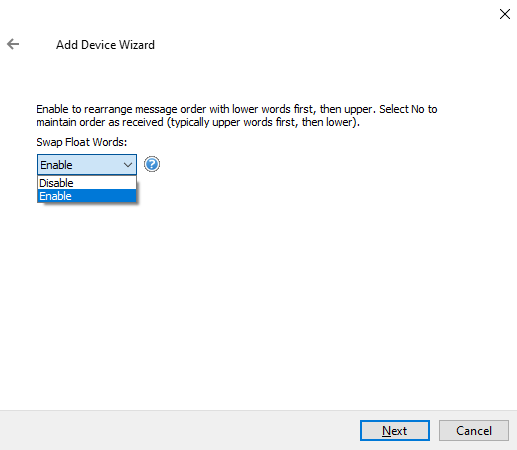Click the description paragraph about message order
Viewport: 517px width, 450px height.
pos(237,116)
